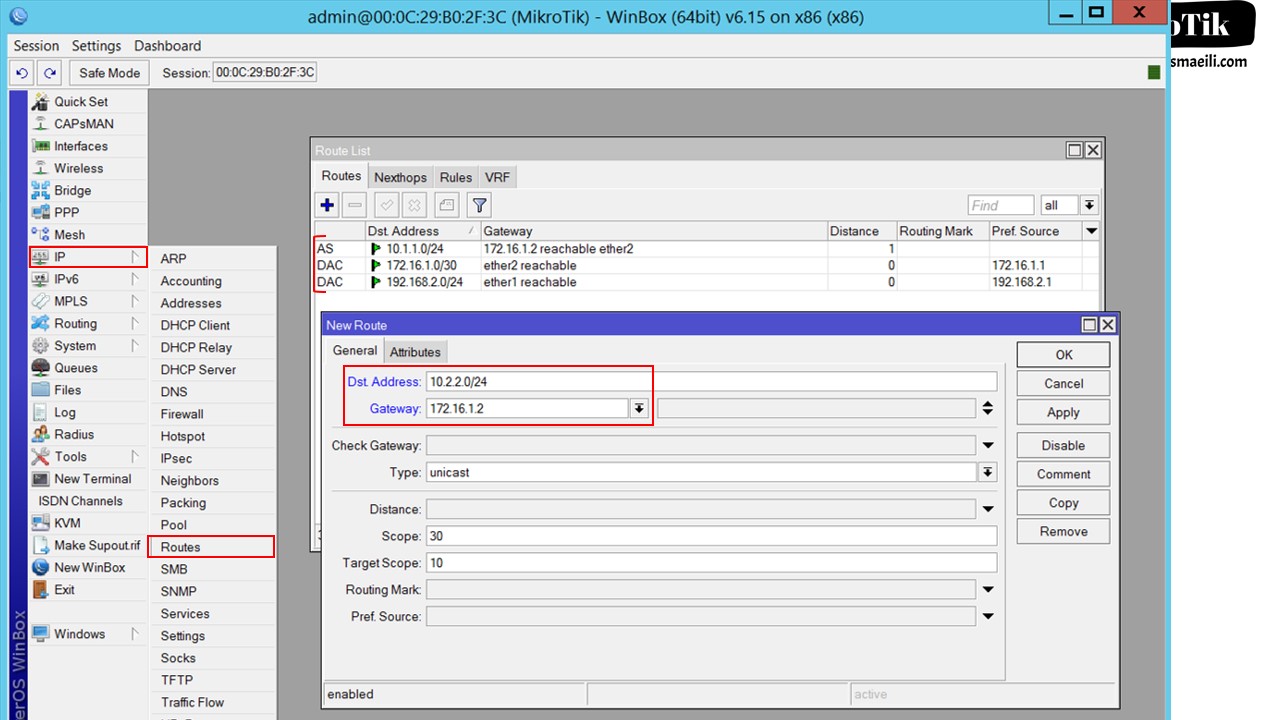Click Exit in sidebar

tap(64, 589)
